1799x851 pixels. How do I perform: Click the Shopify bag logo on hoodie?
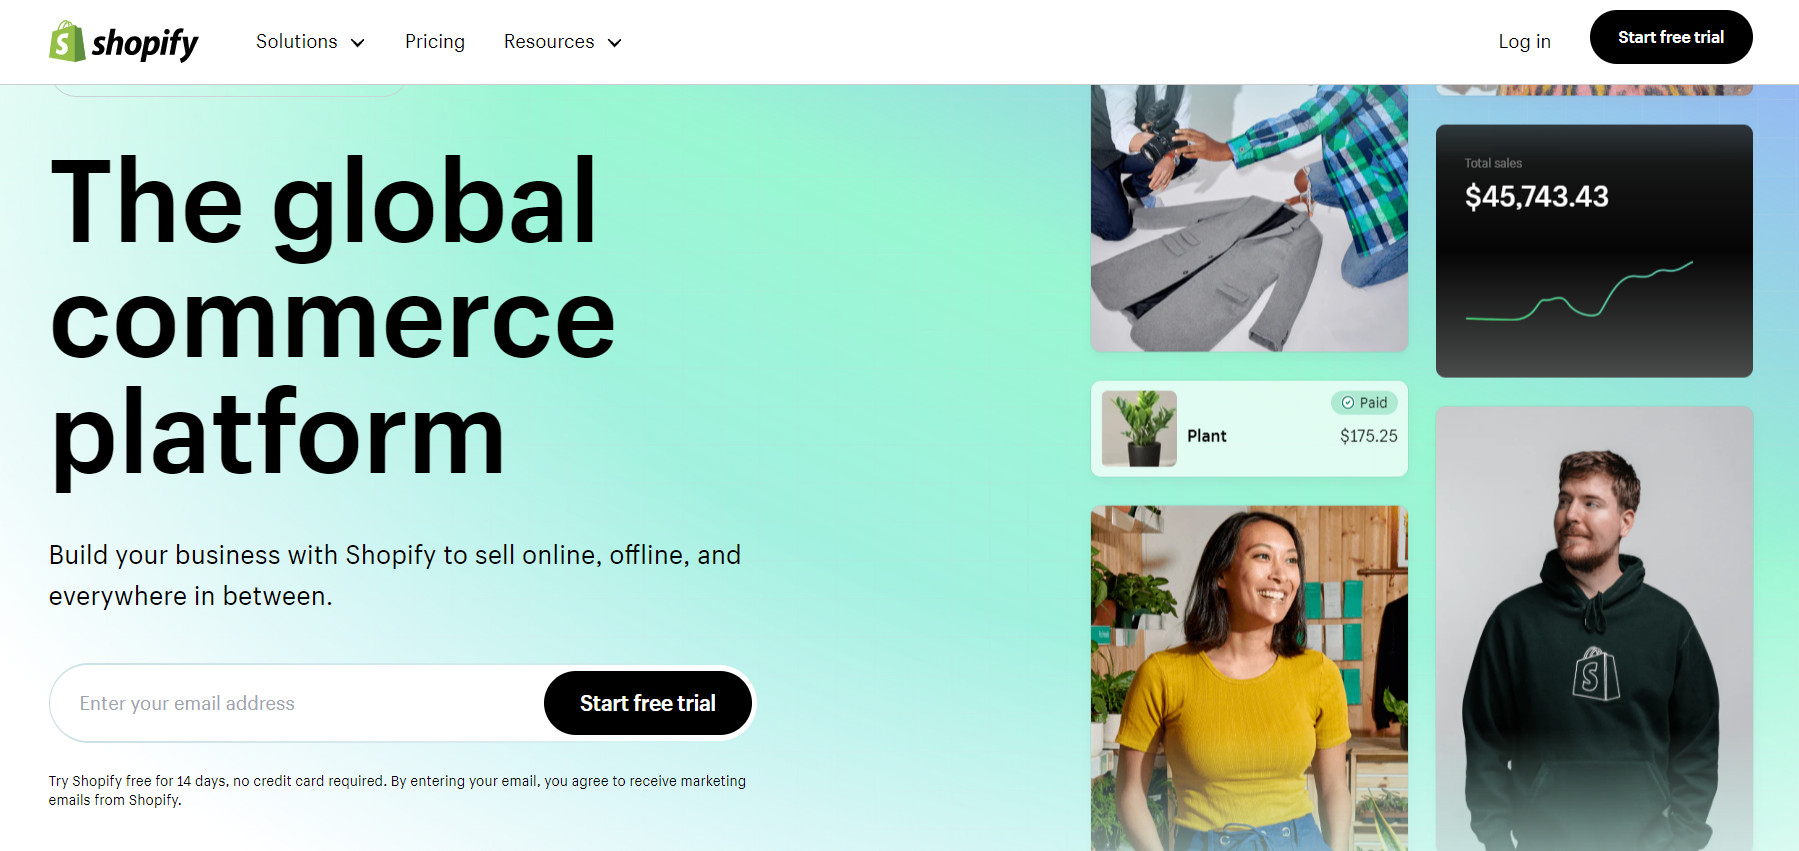1595,674
